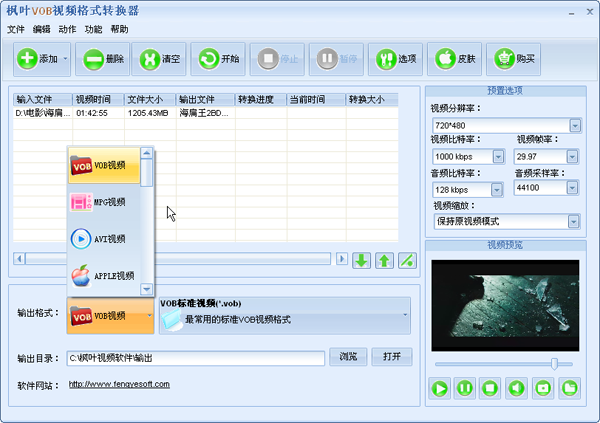Click the video preview seek slider handle
Screen dimensions: 600x423
[x=554, y=363]
